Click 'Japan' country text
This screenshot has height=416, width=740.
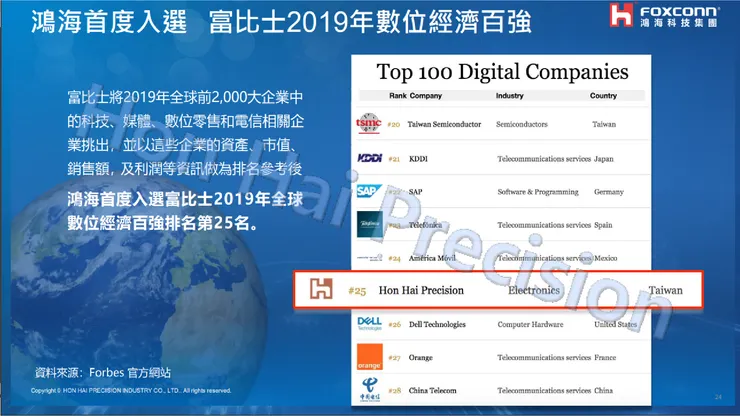(x=604, y=159)
